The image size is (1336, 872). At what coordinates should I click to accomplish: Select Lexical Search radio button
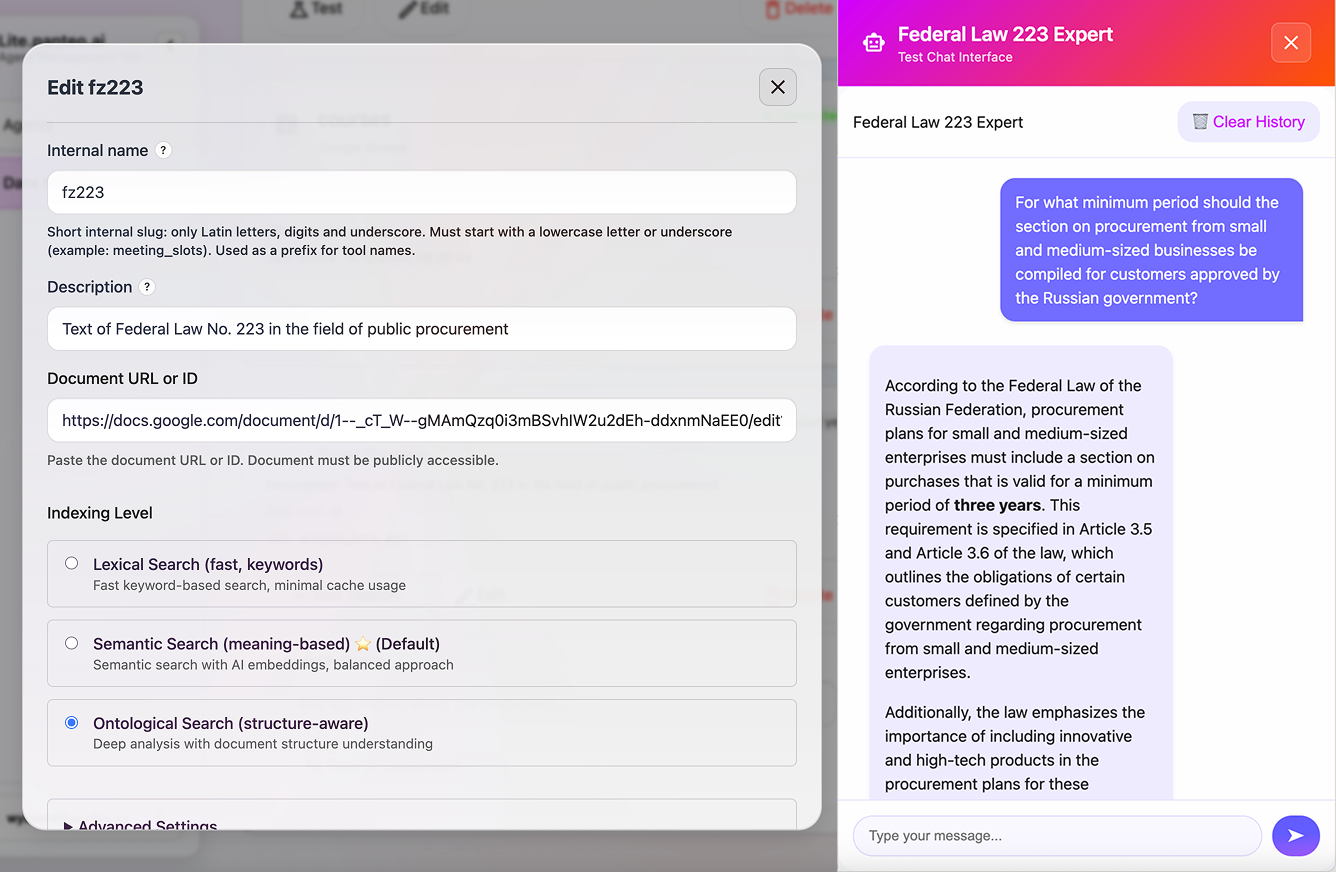tap(72, 563)
